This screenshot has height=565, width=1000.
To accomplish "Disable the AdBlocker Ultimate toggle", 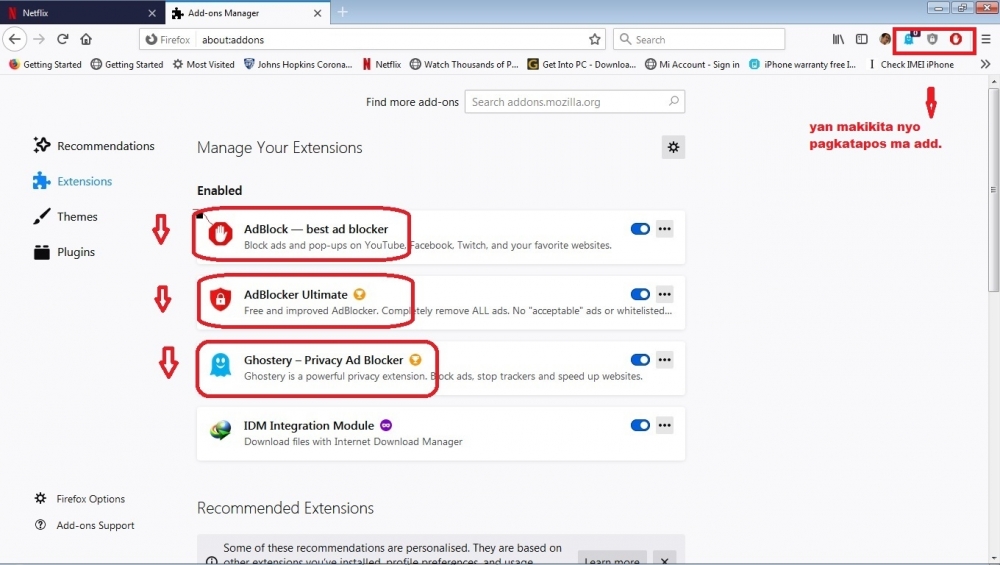I will [640, 294].
